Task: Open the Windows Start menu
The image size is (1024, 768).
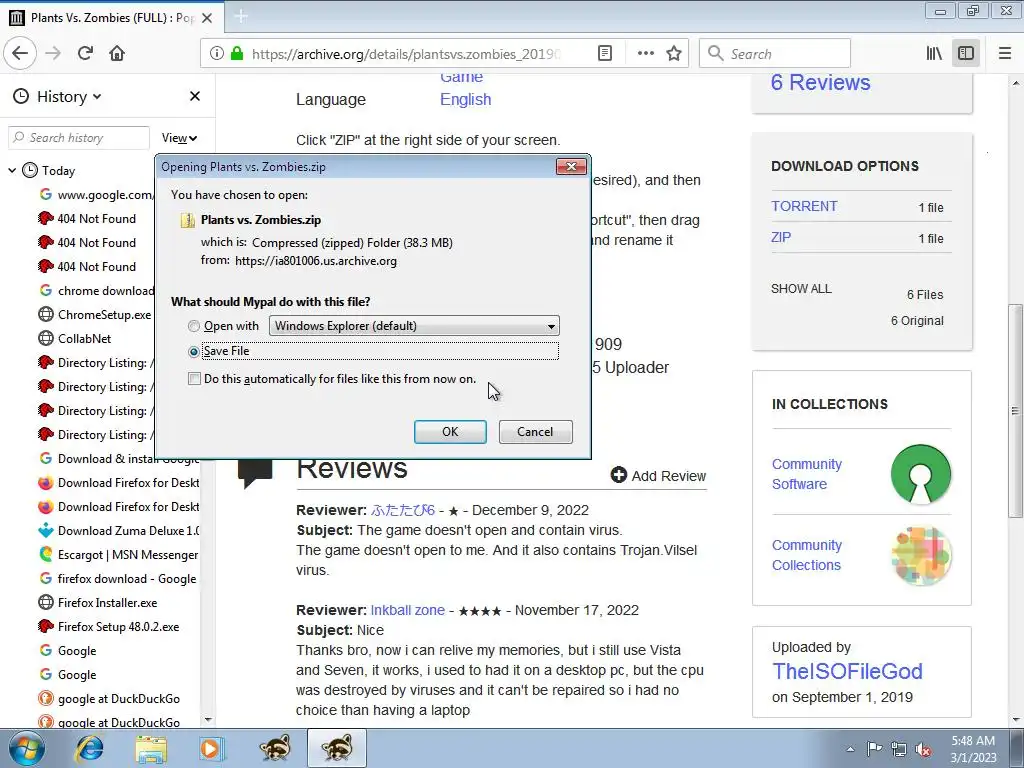Action: coord(26,748)
